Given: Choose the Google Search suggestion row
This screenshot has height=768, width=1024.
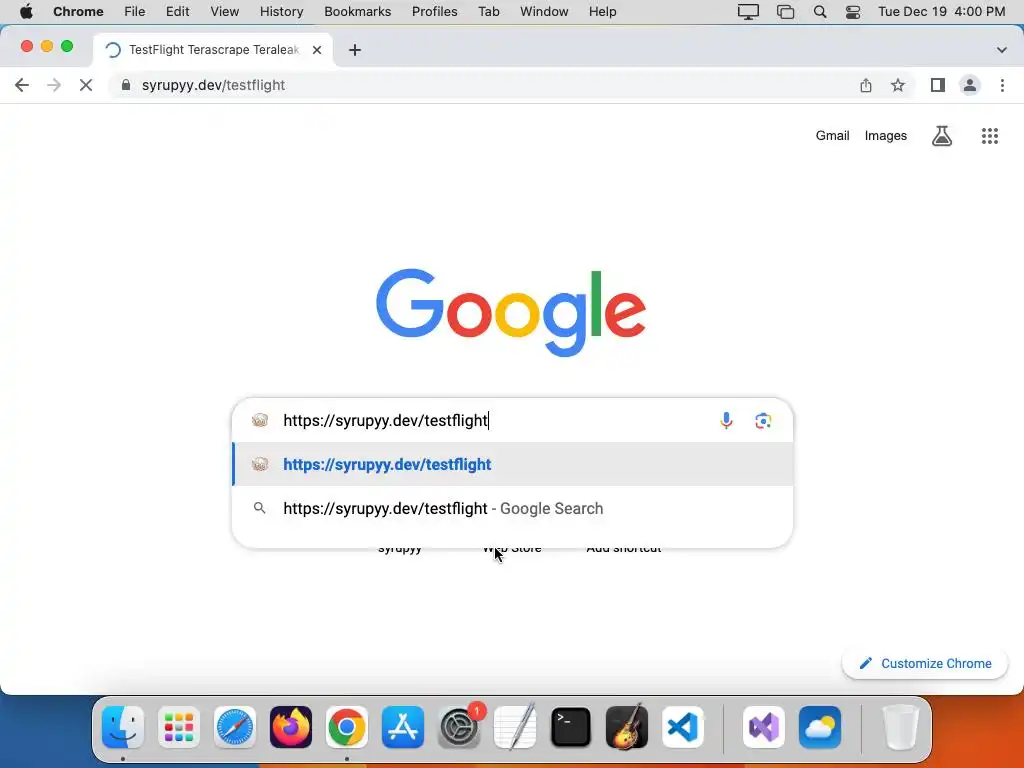Looking at the screenshot, I should [x=513, y=508].
